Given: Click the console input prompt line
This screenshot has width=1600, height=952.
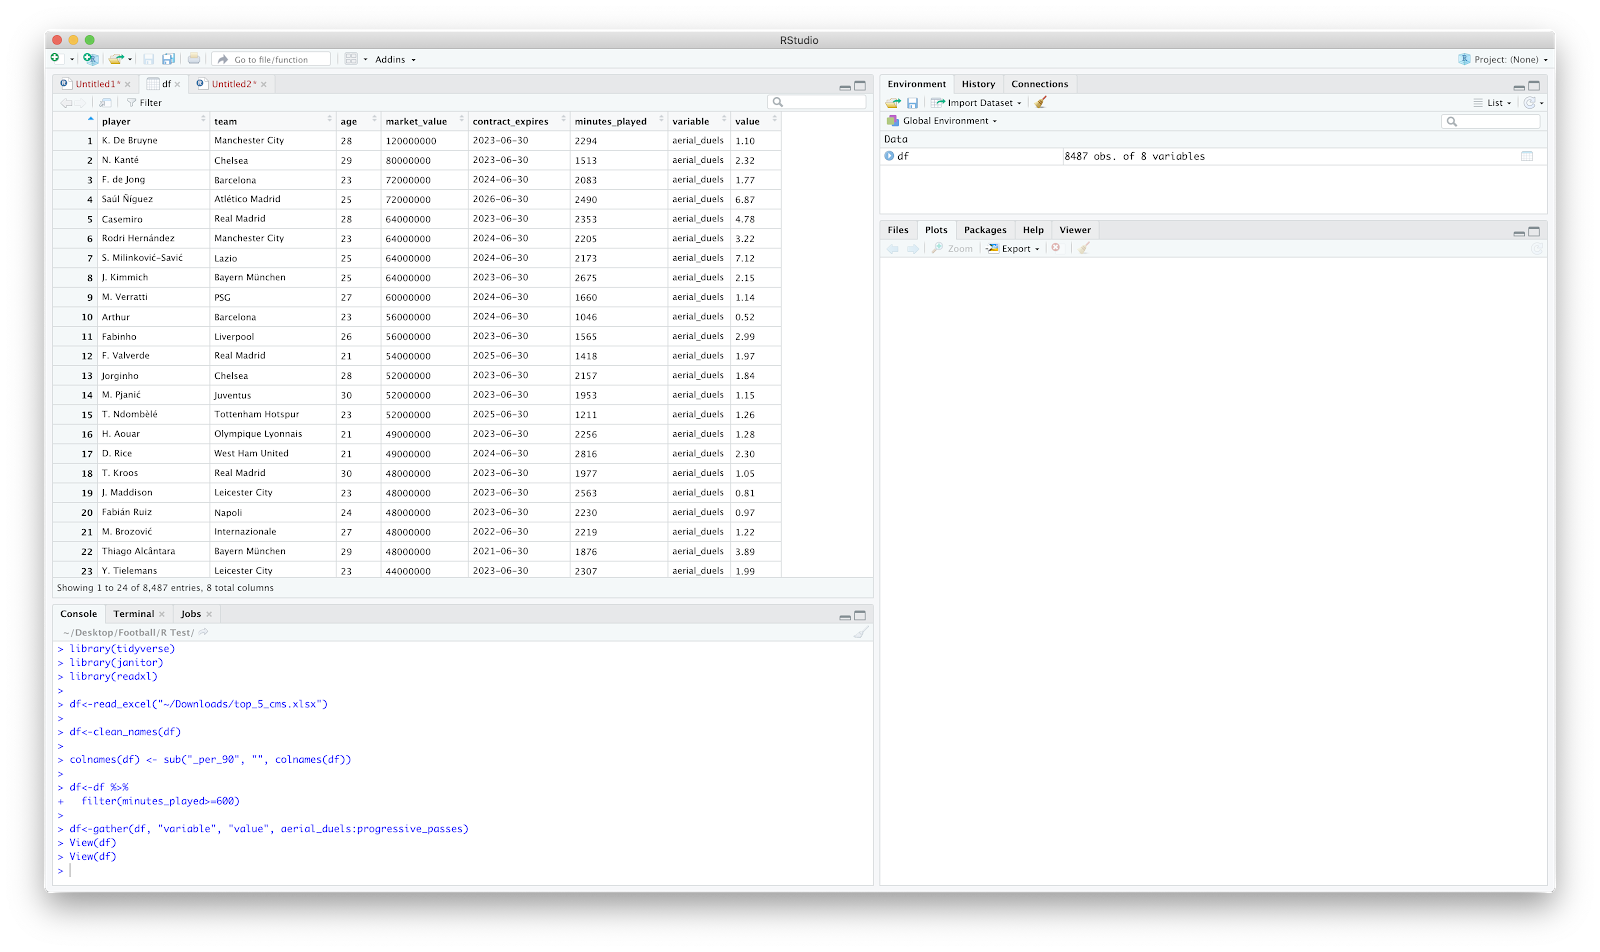Looking at the screenshot, I should pyautogui.click(x=463, y=871).
